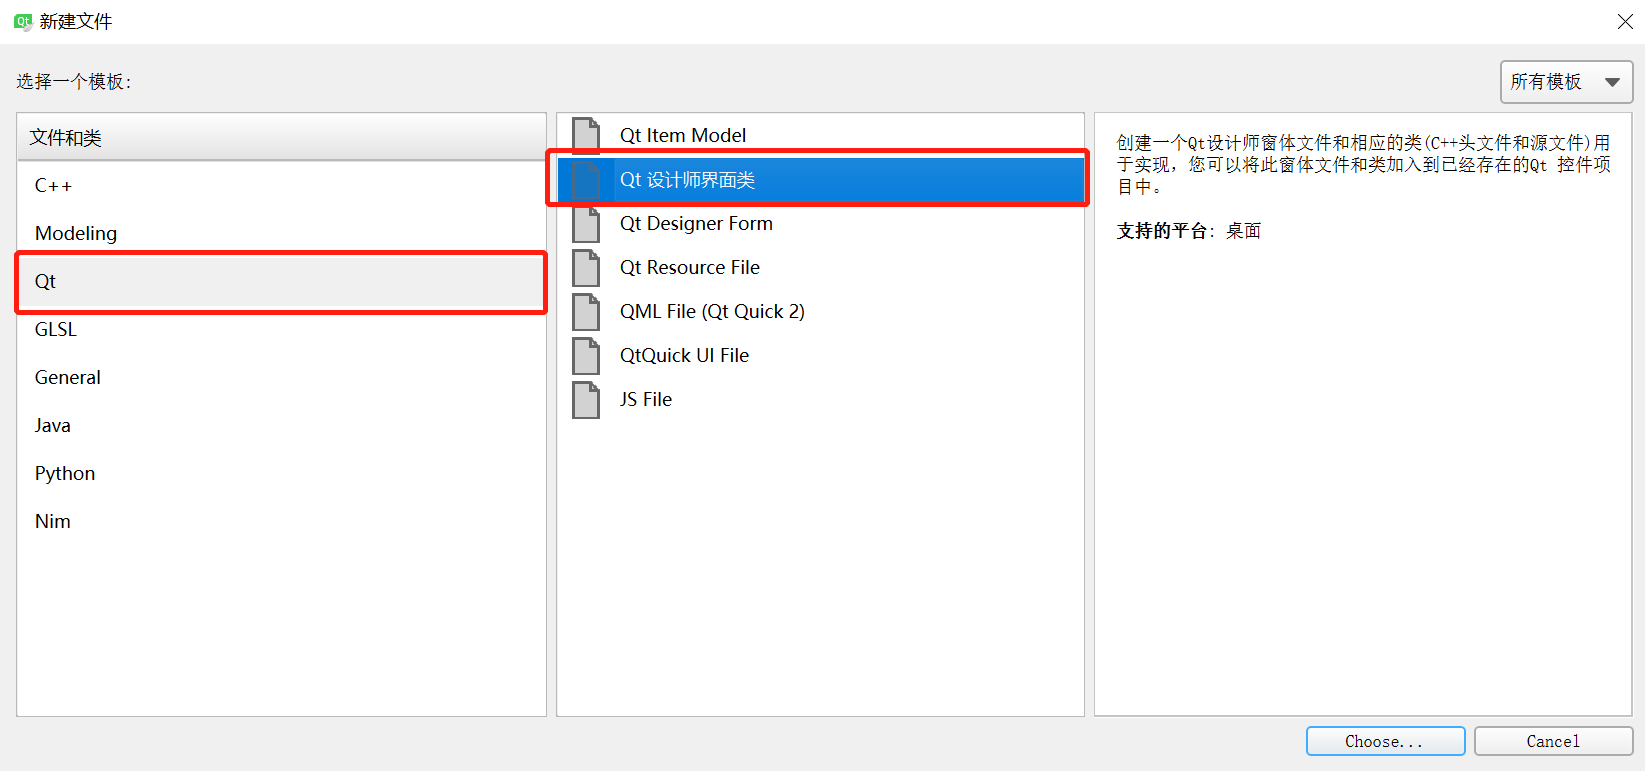The width and height of the screenshot is (1645, 771).
Task: Select the C++ category
Action: tap(281, 185)
